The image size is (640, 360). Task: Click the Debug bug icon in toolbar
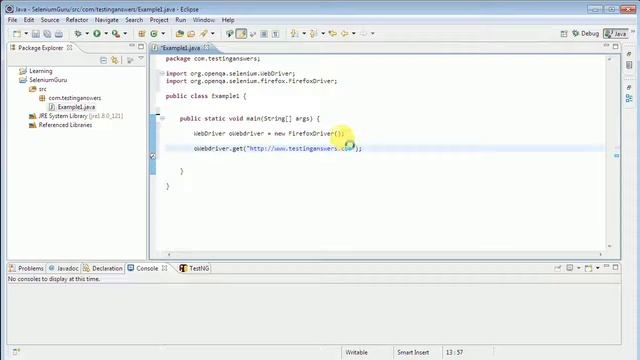[x=78, y=34]
